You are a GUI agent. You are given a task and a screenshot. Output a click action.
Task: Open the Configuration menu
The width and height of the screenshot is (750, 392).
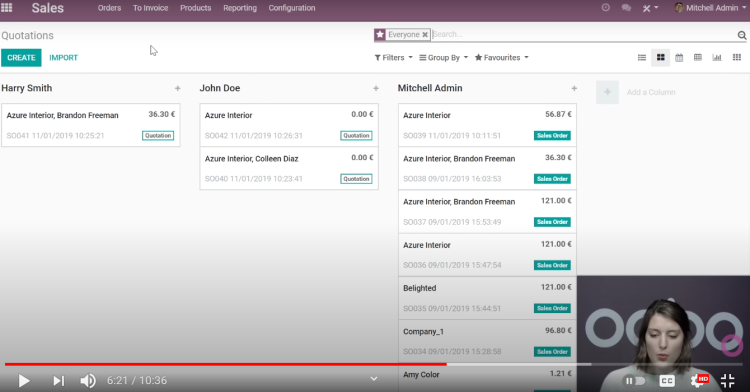pos(292,8)
